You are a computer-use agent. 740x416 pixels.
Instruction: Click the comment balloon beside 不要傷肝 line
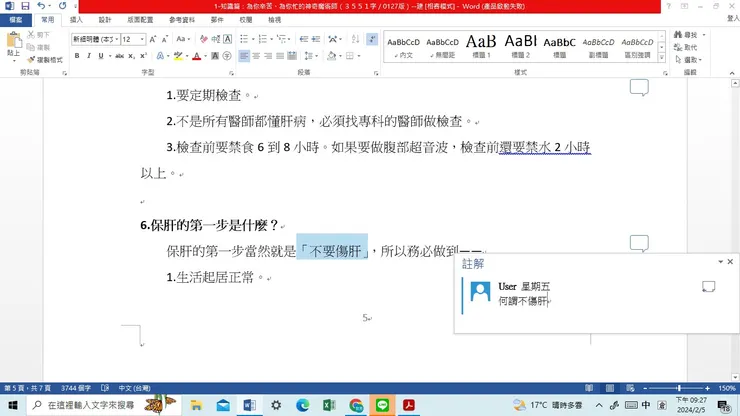[x=639, y=243]
